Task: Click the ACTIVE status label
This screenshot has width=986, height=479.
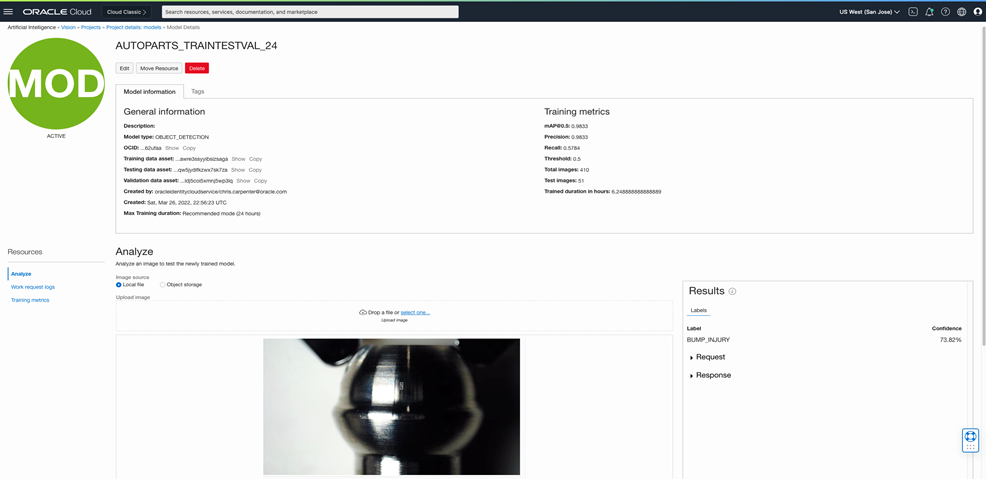Action: (56, 136)
